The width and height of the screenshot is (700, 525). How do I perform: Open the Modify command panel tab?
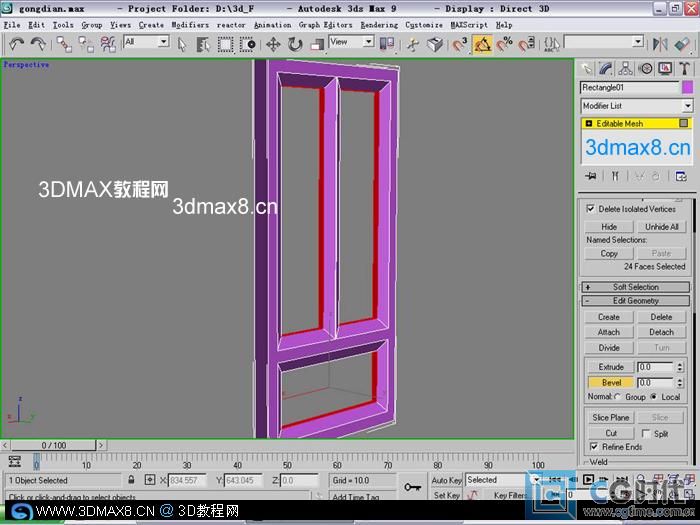click(605, 68)
